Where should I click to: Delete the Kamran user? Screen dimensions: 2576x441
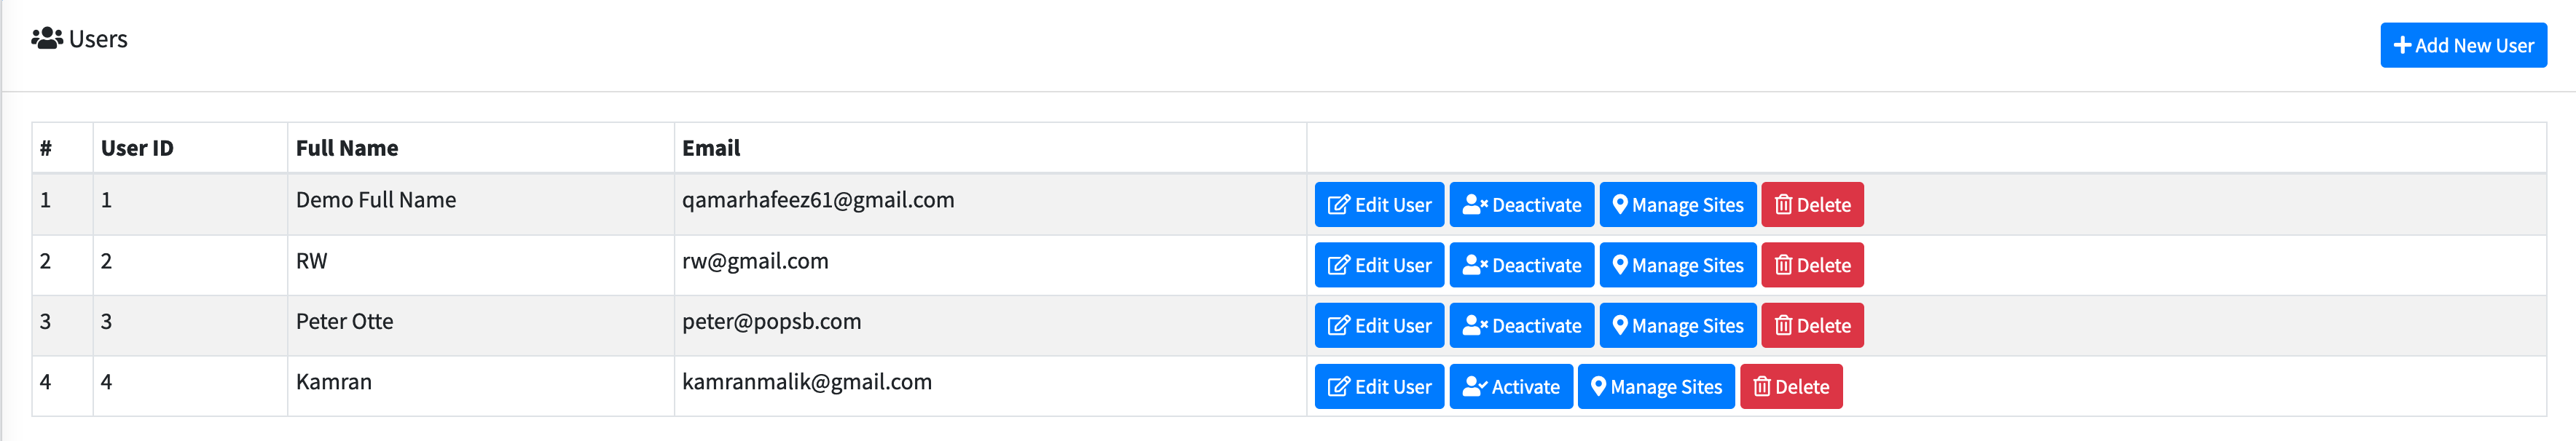pos(1790,387)
